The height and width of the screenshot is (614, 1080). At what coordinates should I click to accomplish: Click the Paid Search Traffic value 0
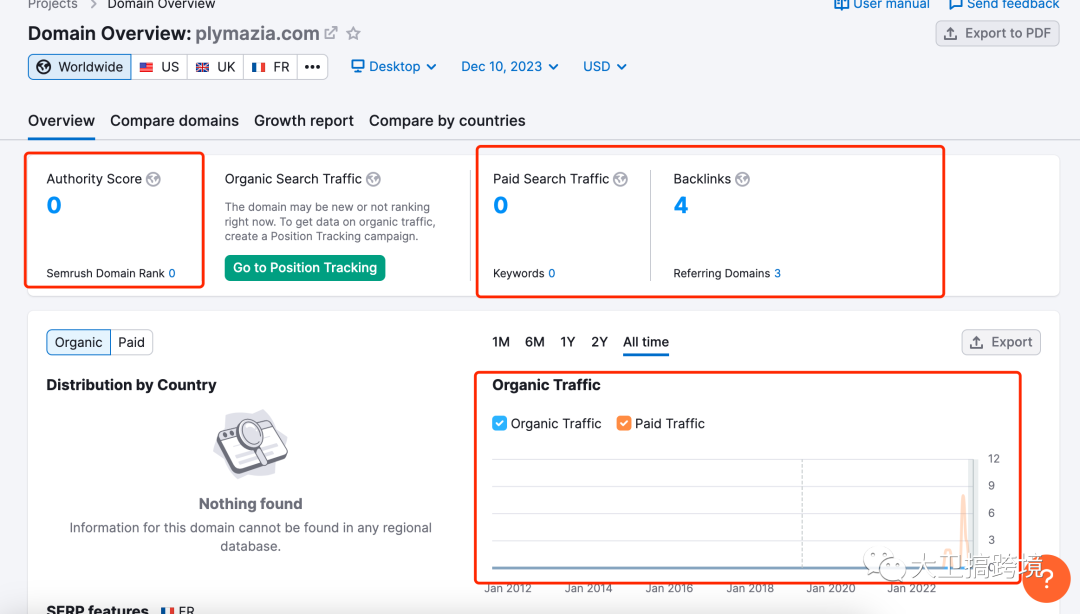tap(501, 205)
